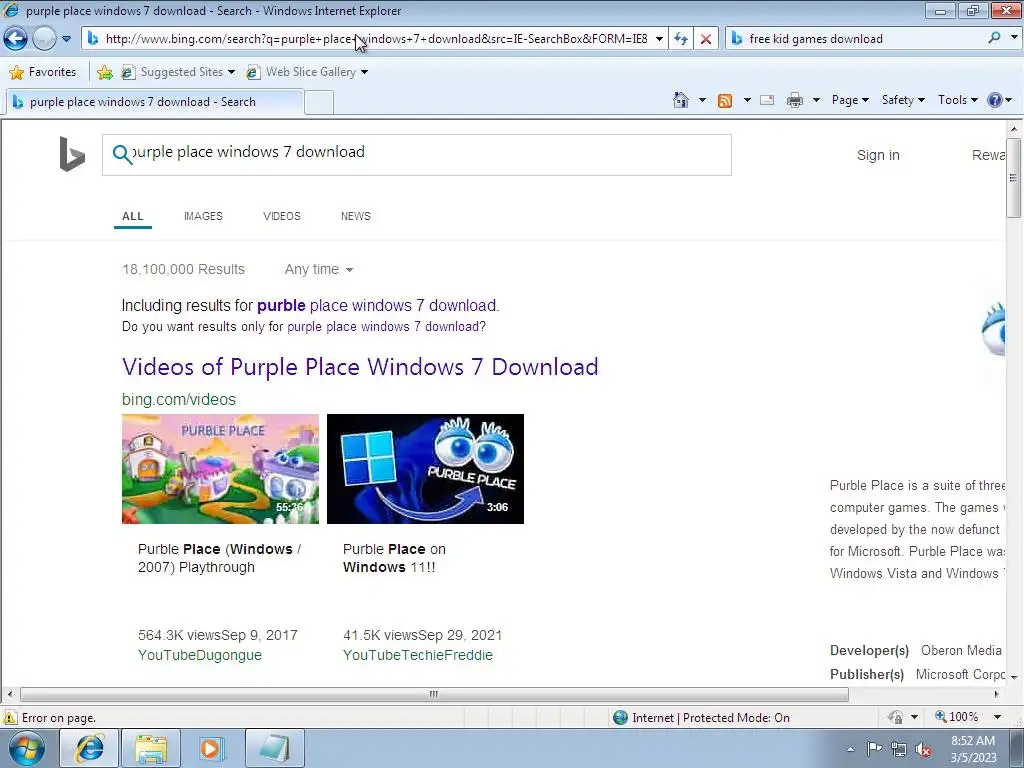This screenshot has width=1024, height=768.
Task: Click the 'Error on page' warning icon in status bar
Action: pos(10,718)
